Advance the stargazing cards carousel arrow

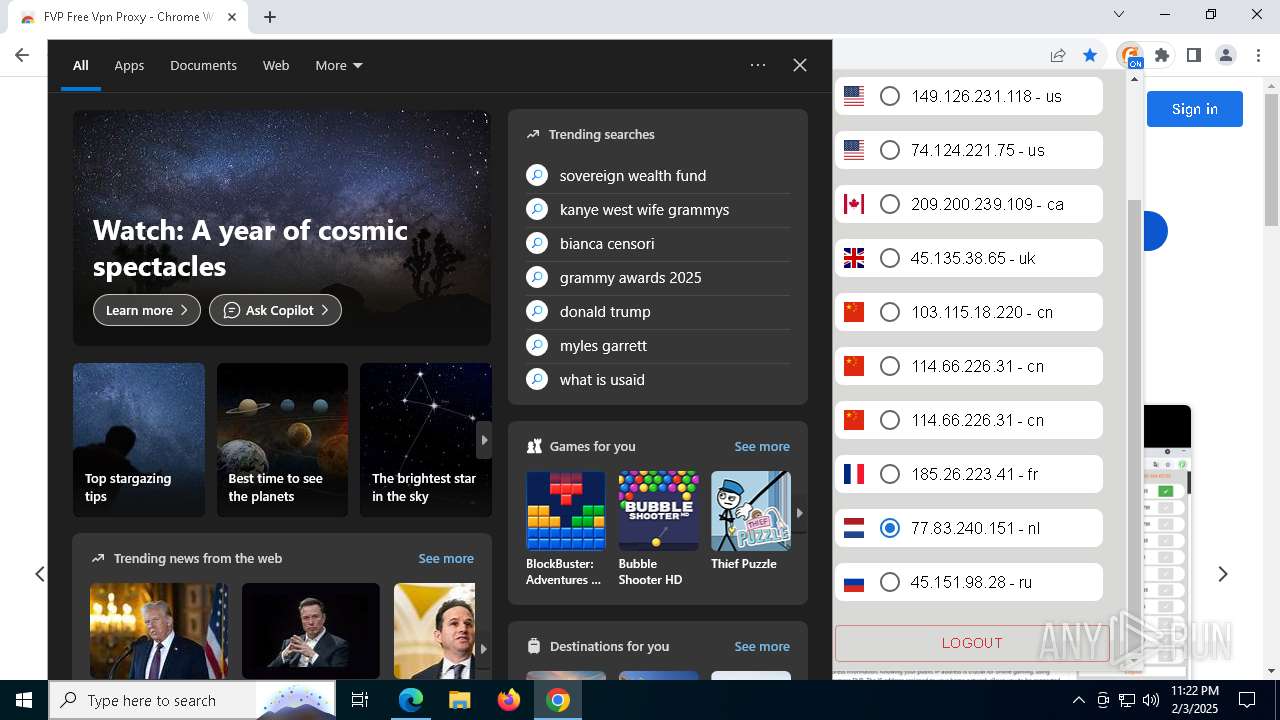pyautogui.click(x=484, y=440)
